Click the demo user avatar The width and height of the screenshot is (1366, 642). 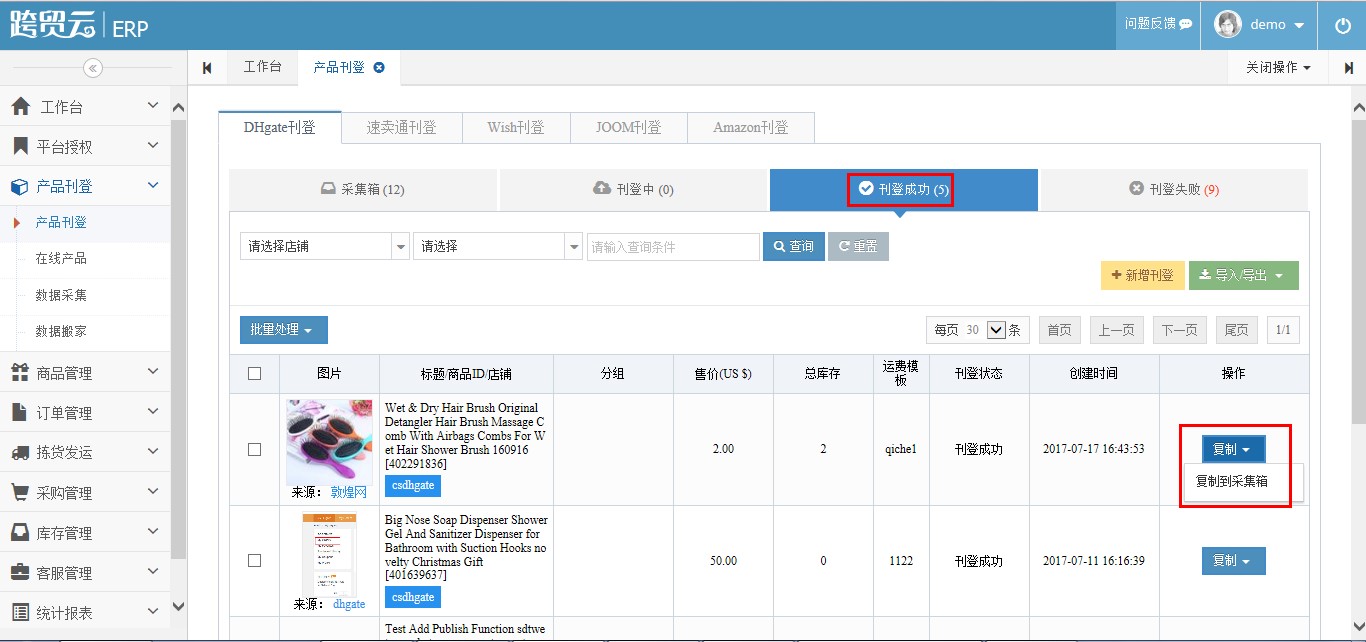click(x=1228, y=25)
